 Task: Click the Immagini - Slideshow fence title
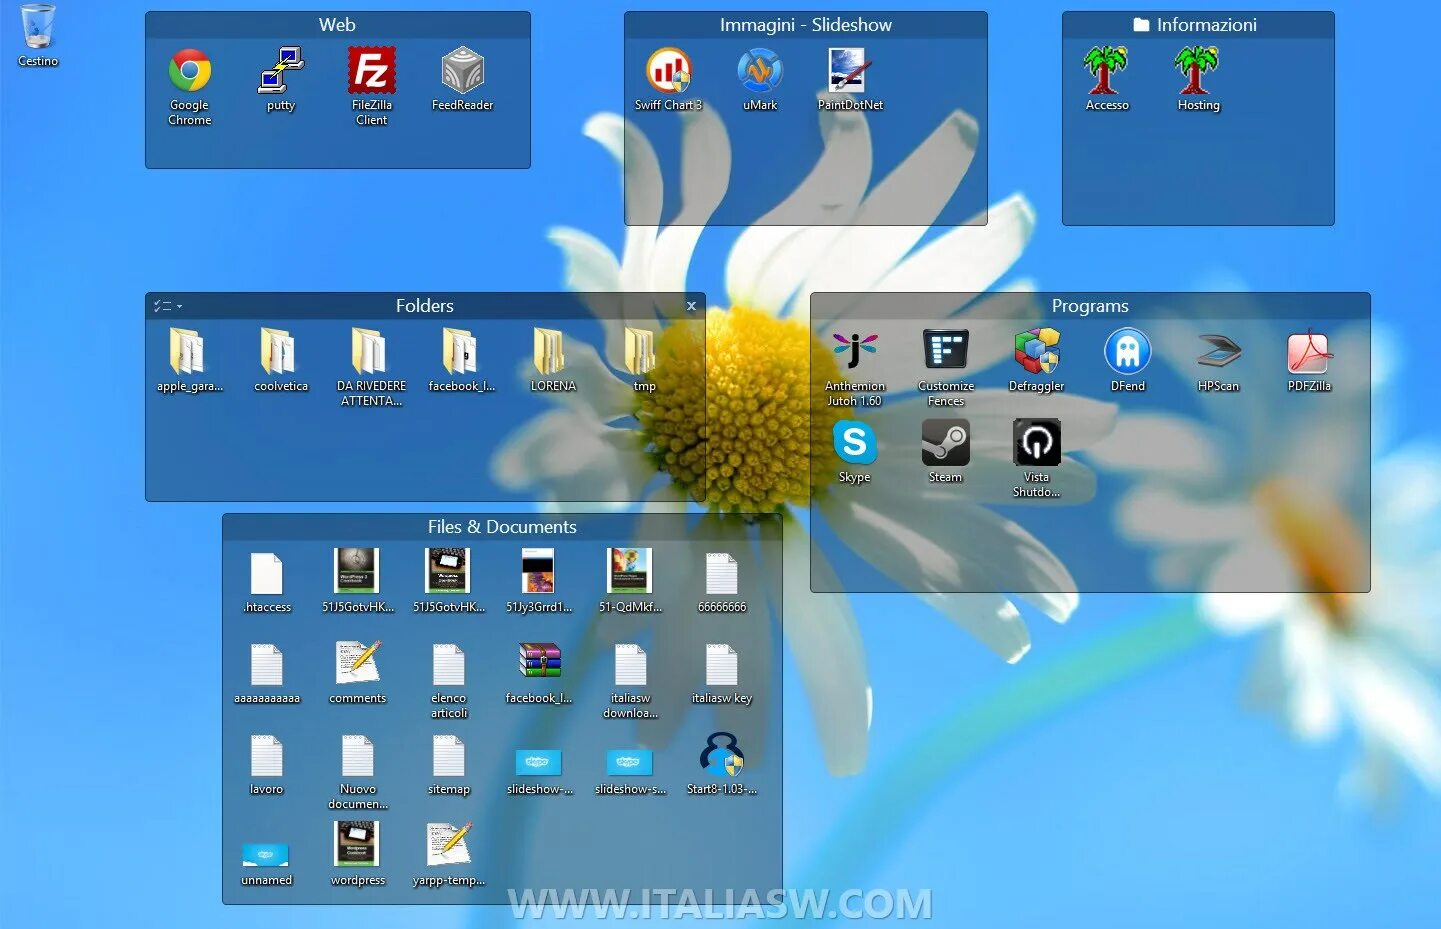(806, 25)
